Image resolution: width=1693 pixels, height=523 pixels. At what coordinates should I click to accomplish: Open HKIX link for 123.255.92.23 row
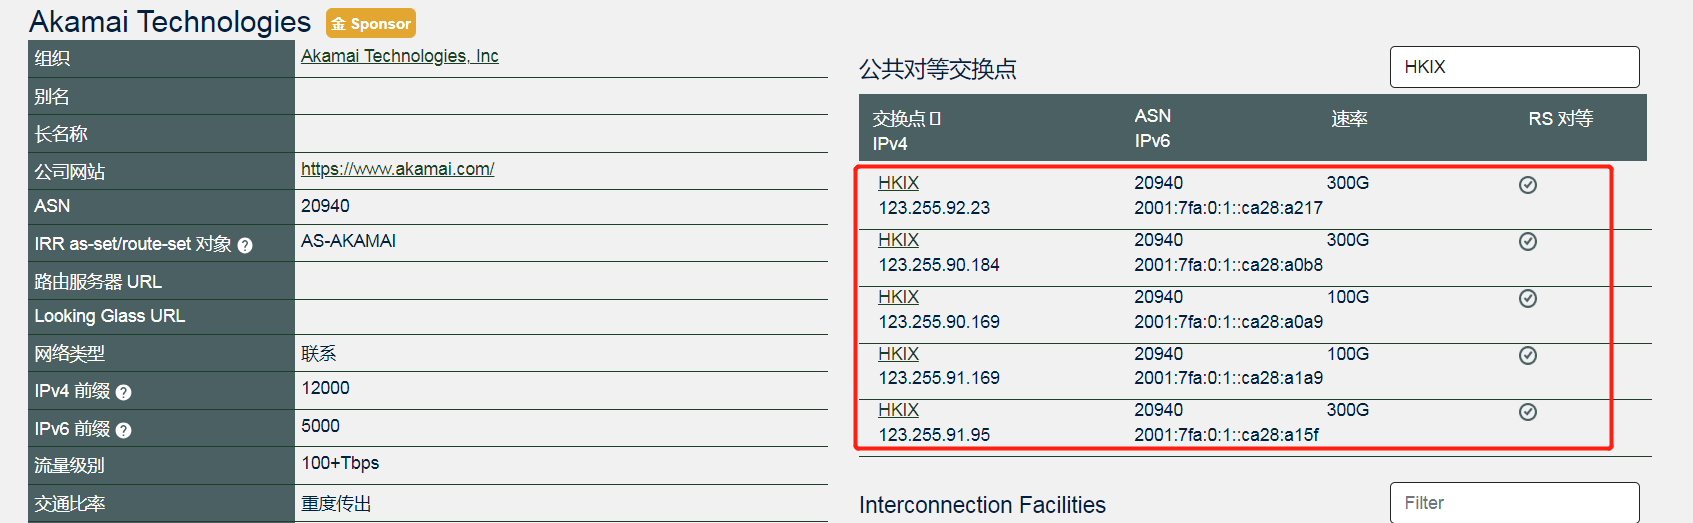pyautogui.click(x=898, y=183)
